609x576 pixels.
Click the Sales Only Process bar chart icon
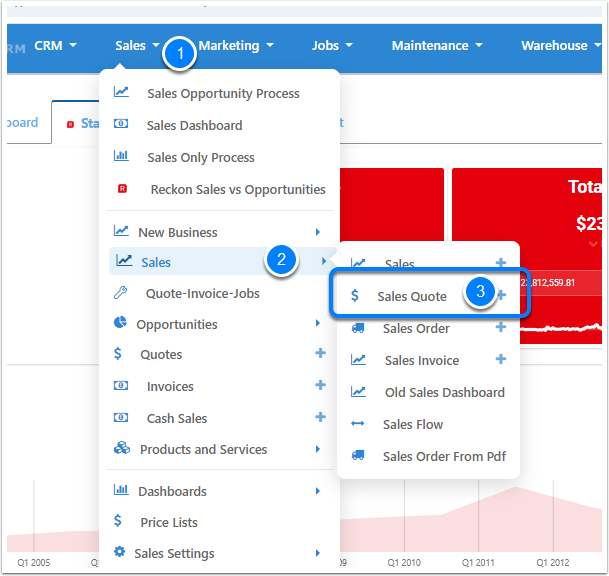tap(121, 156)
